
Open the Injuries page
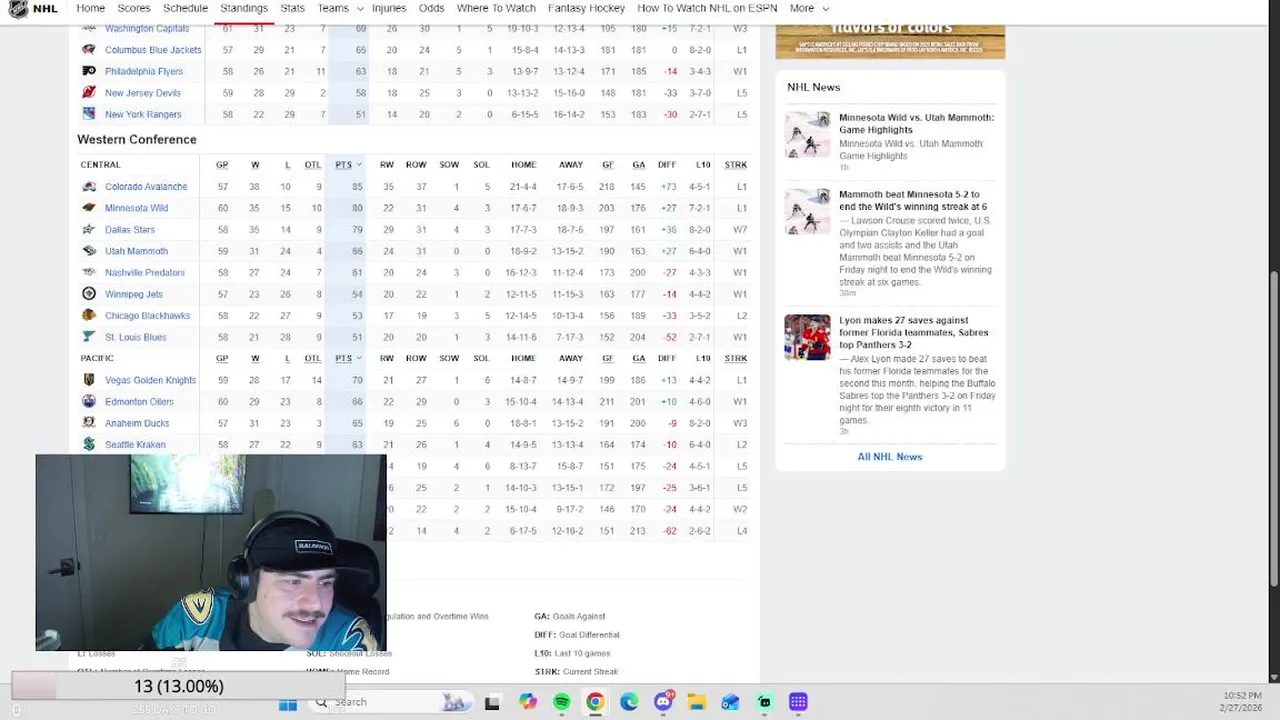pos(389,8)
